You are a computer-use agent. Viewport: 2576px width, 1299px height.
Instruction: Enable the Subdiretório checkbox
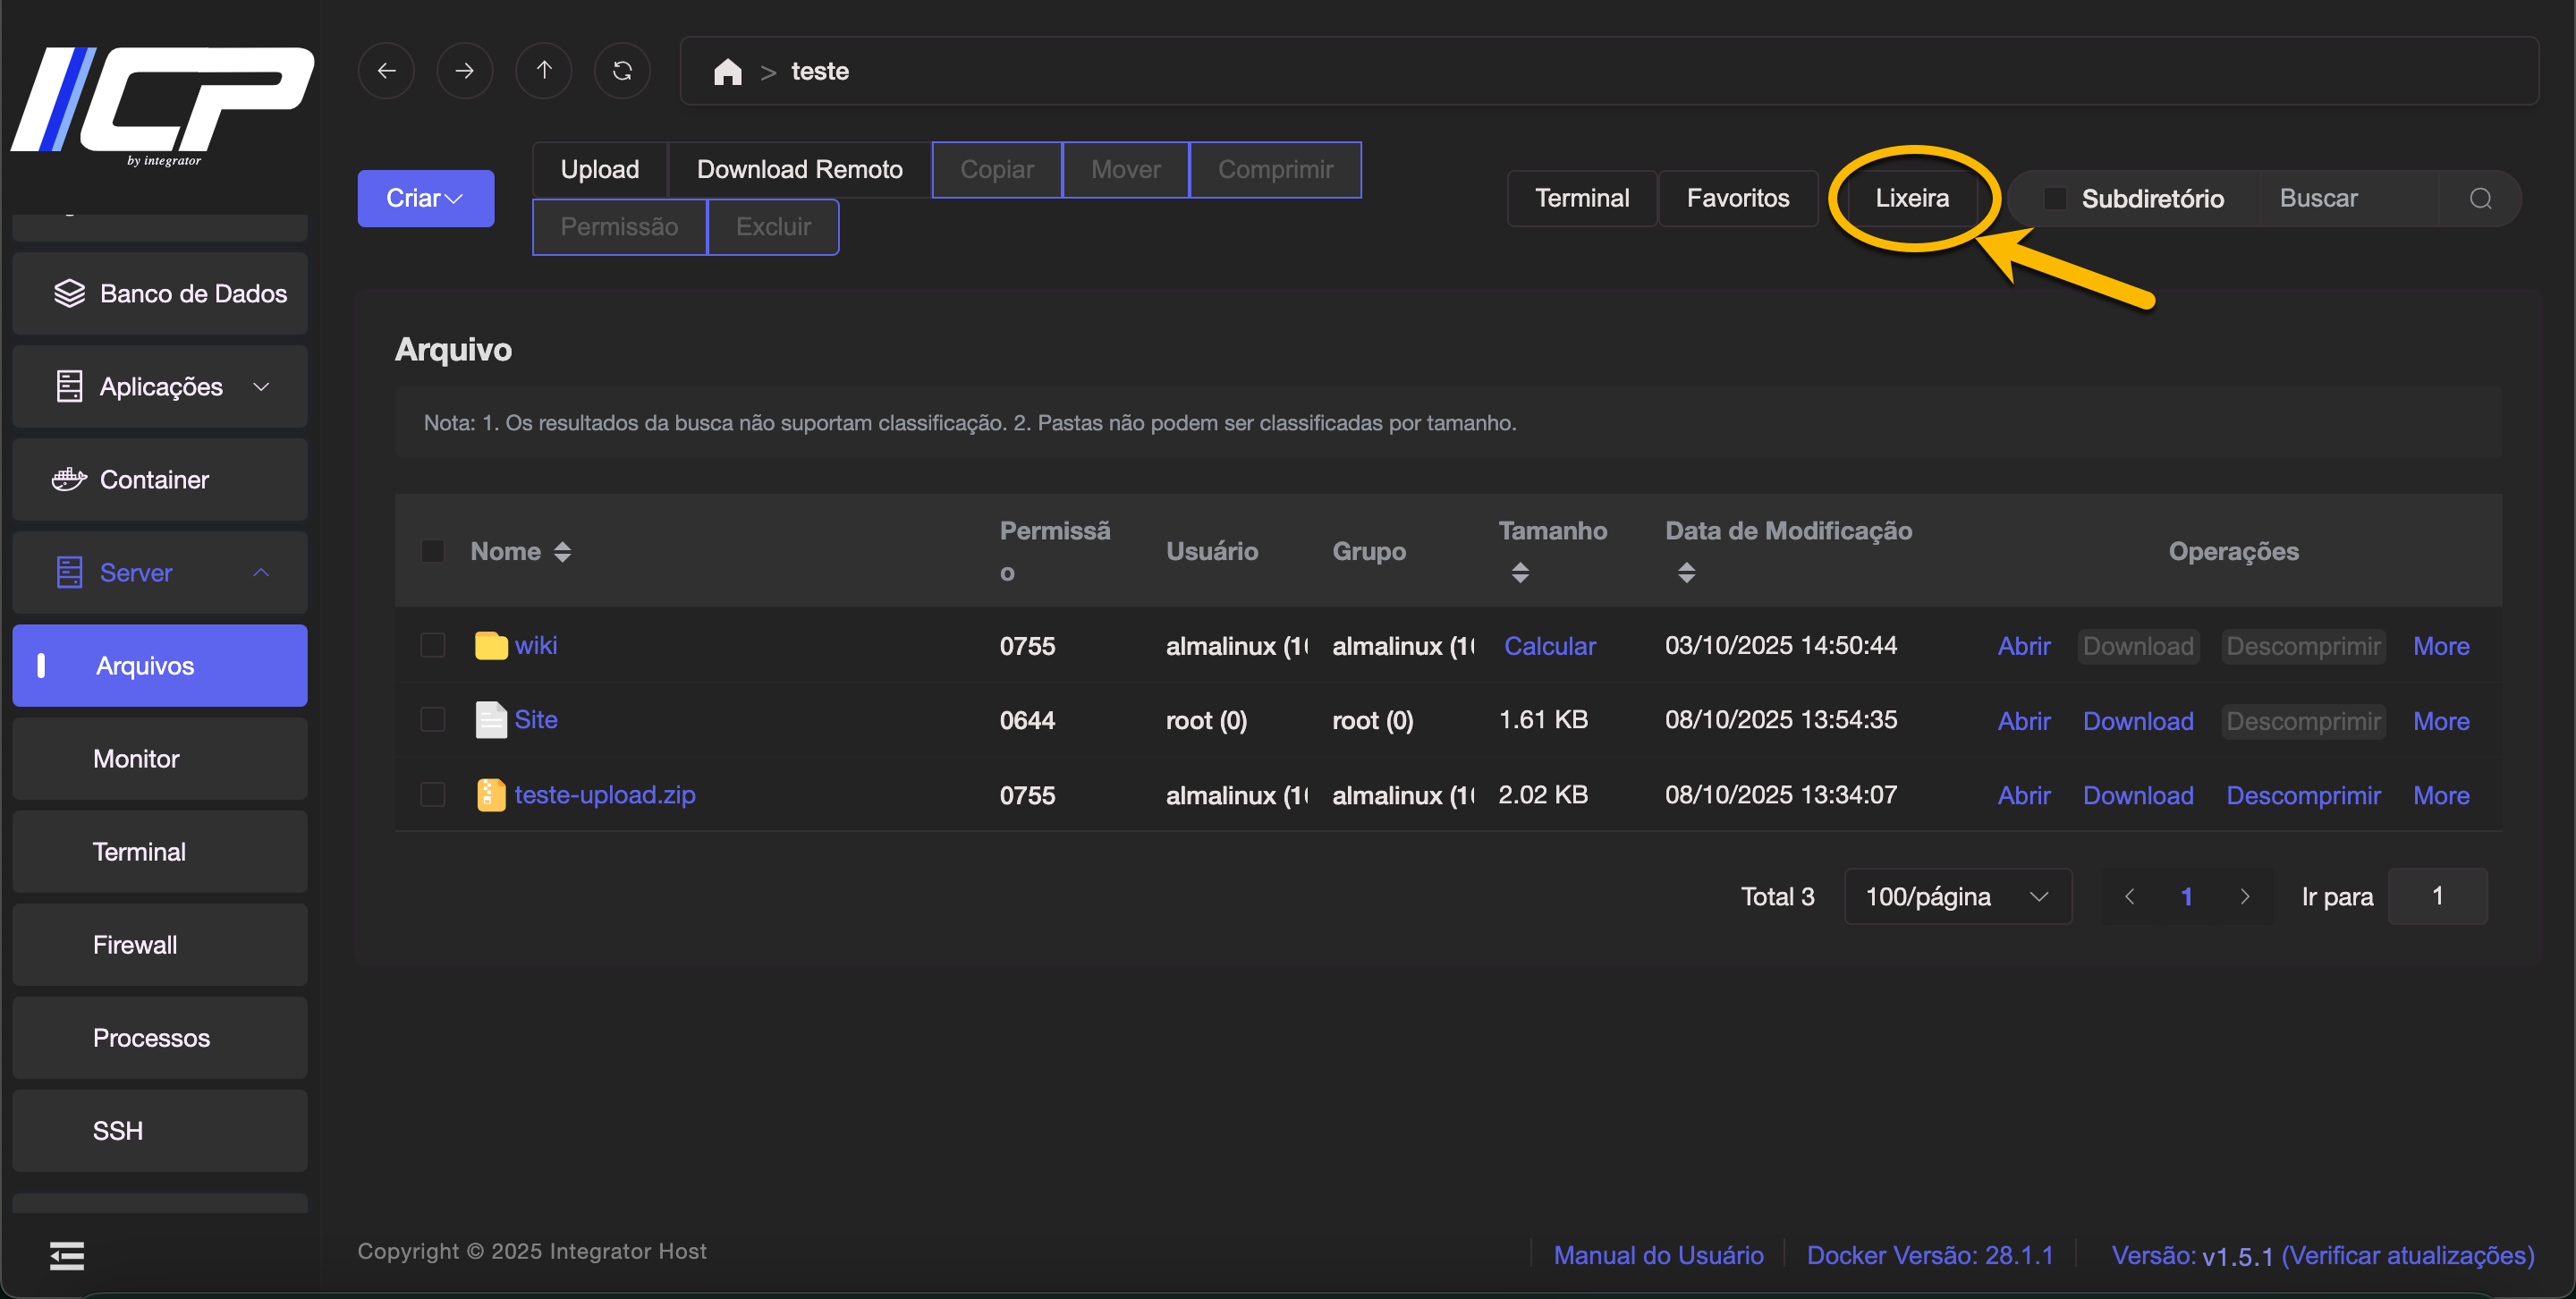click(x=2054, y=198)
